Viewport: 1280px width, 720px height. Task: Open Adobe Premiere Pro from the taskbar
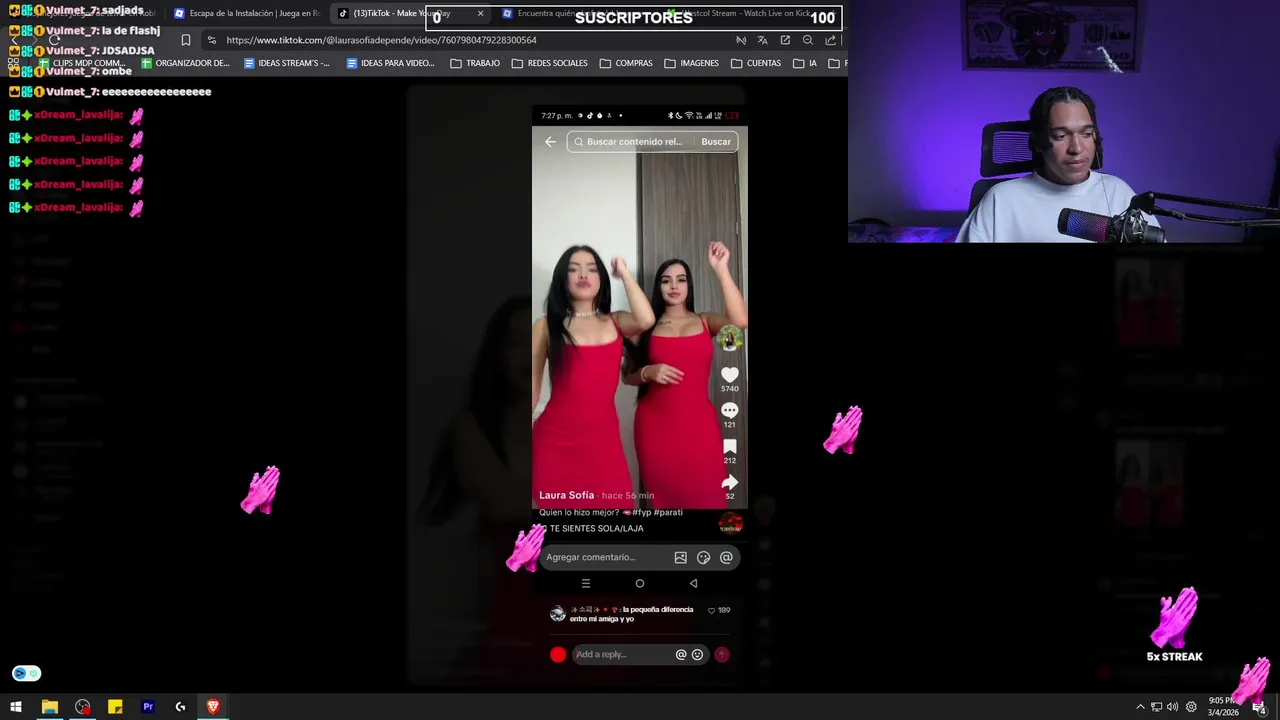coord(148,707)
